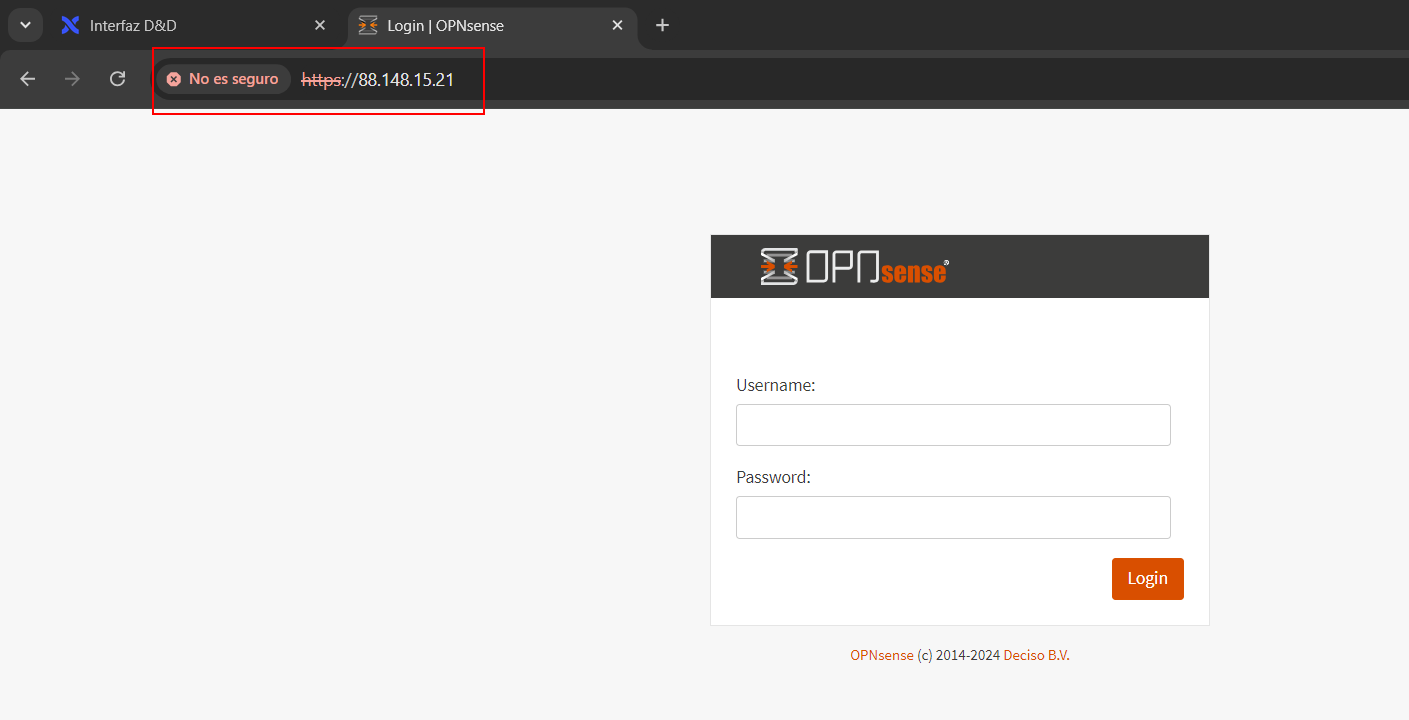The width and height of the screenshot is (1409, 720).
Task: Open the tab search dropdown chevron
Action: pos(25,25)
